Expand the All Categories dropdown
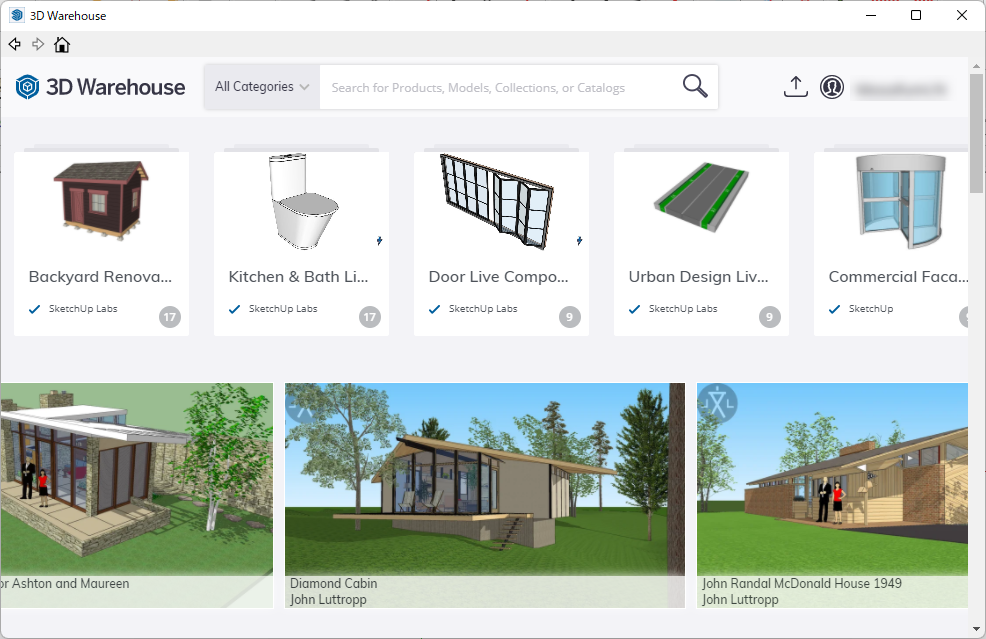Viewport: 986px width, 639px height. (x=262, y=87)
